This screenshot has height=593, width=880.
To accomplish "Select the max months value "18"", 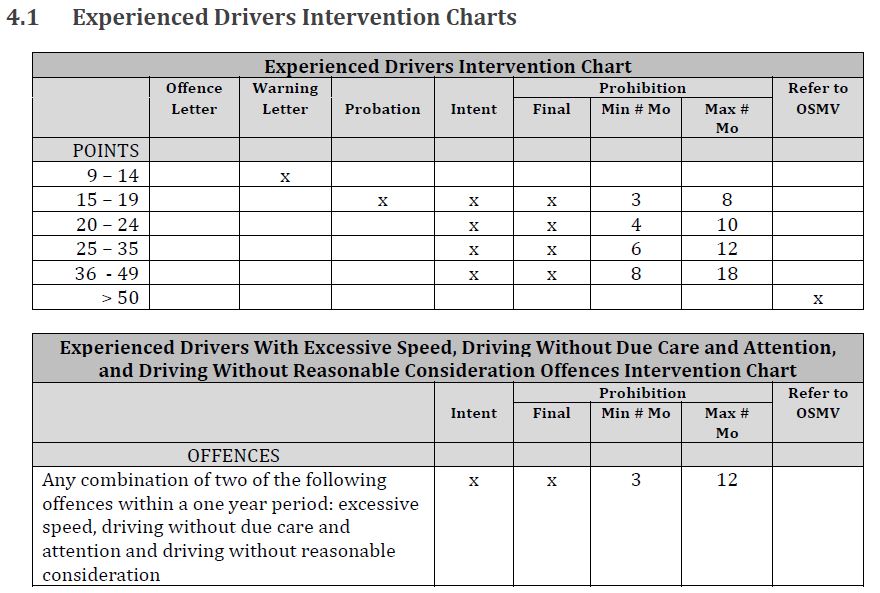I will [727, 274].
